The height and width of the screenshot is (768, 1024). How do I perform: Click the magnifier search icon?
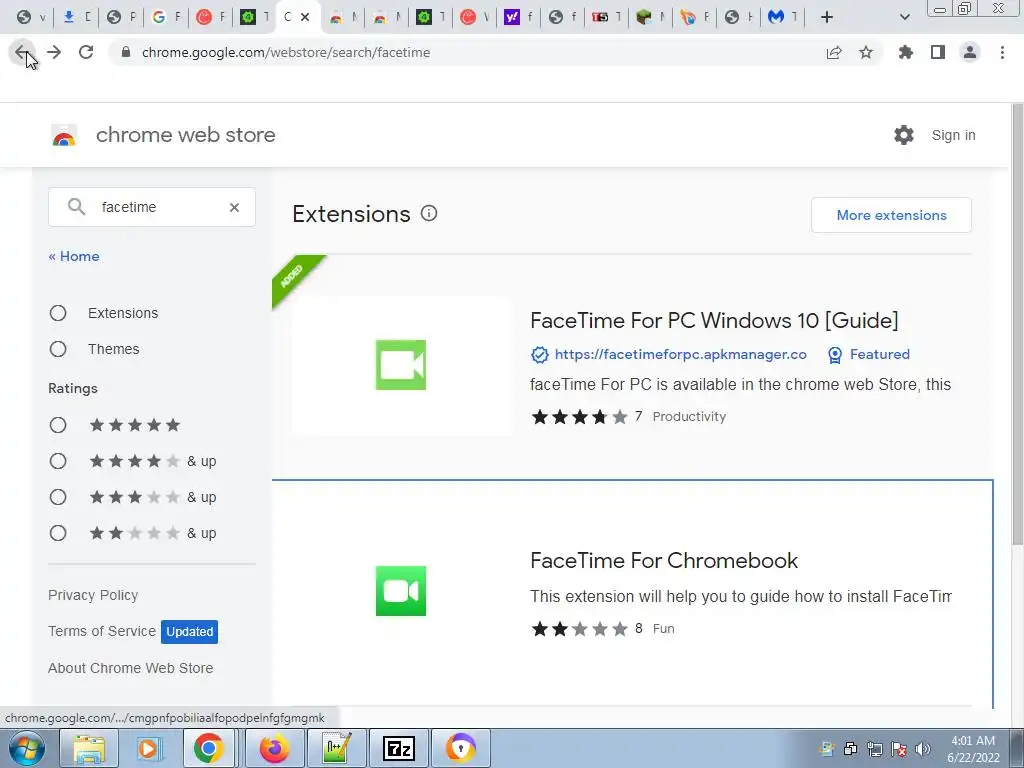point(76,207)
